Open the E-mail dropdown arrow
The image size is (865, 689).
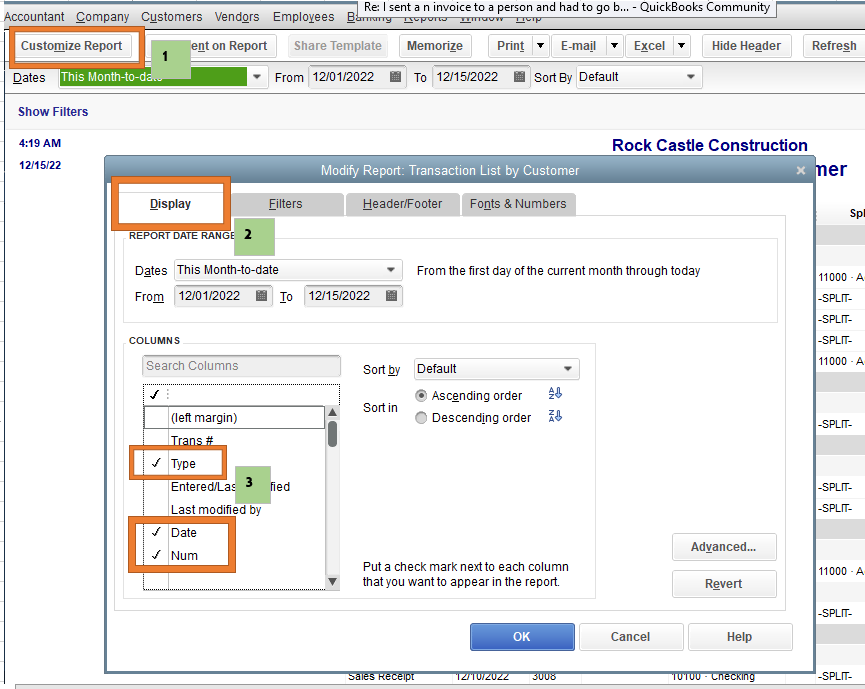pyautogui.click(x=614, y=46)
